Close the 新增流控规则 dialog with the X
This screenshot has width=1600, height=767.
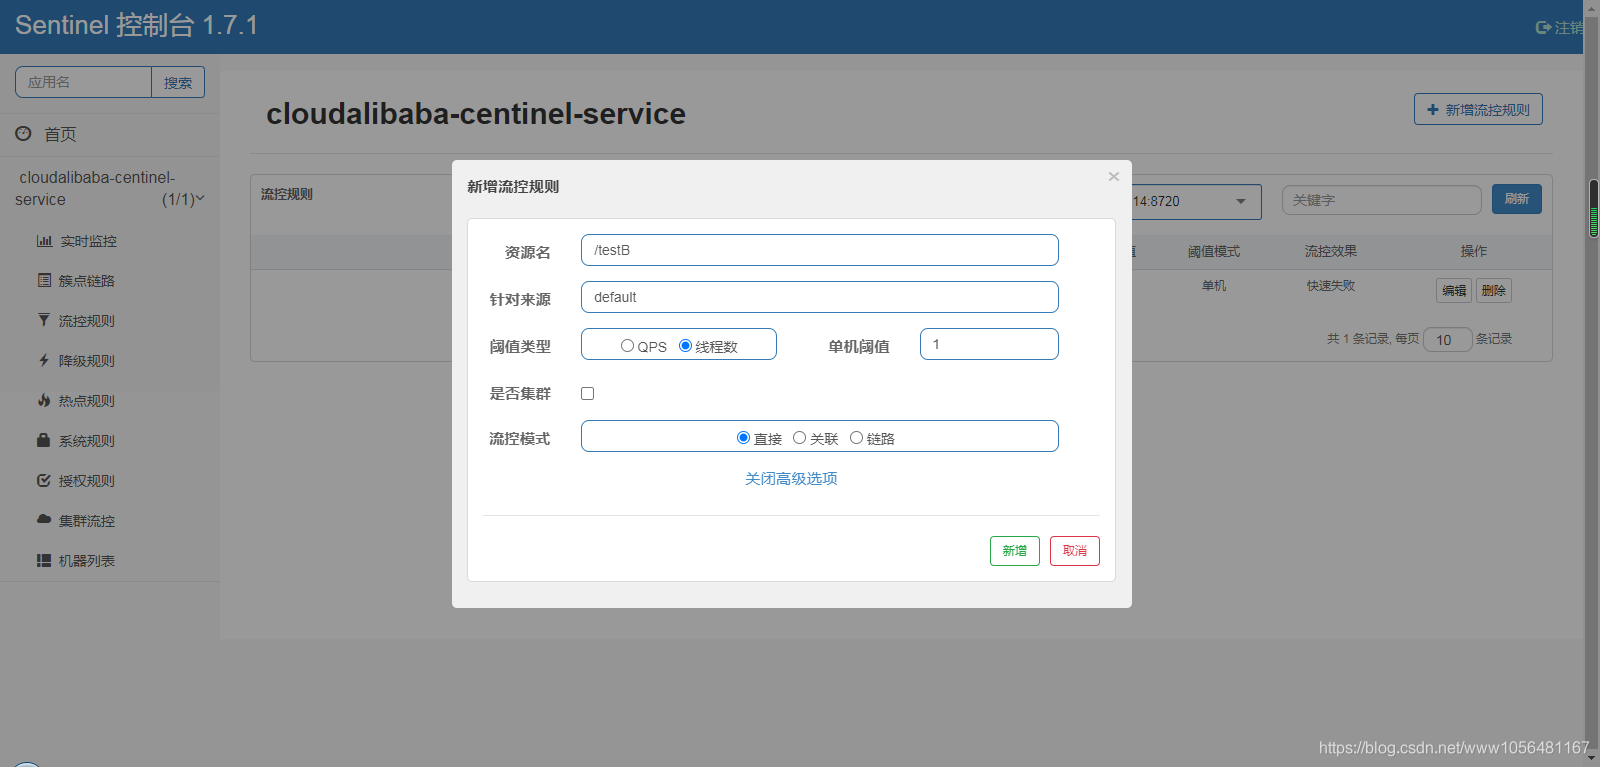coord(1114,177)
